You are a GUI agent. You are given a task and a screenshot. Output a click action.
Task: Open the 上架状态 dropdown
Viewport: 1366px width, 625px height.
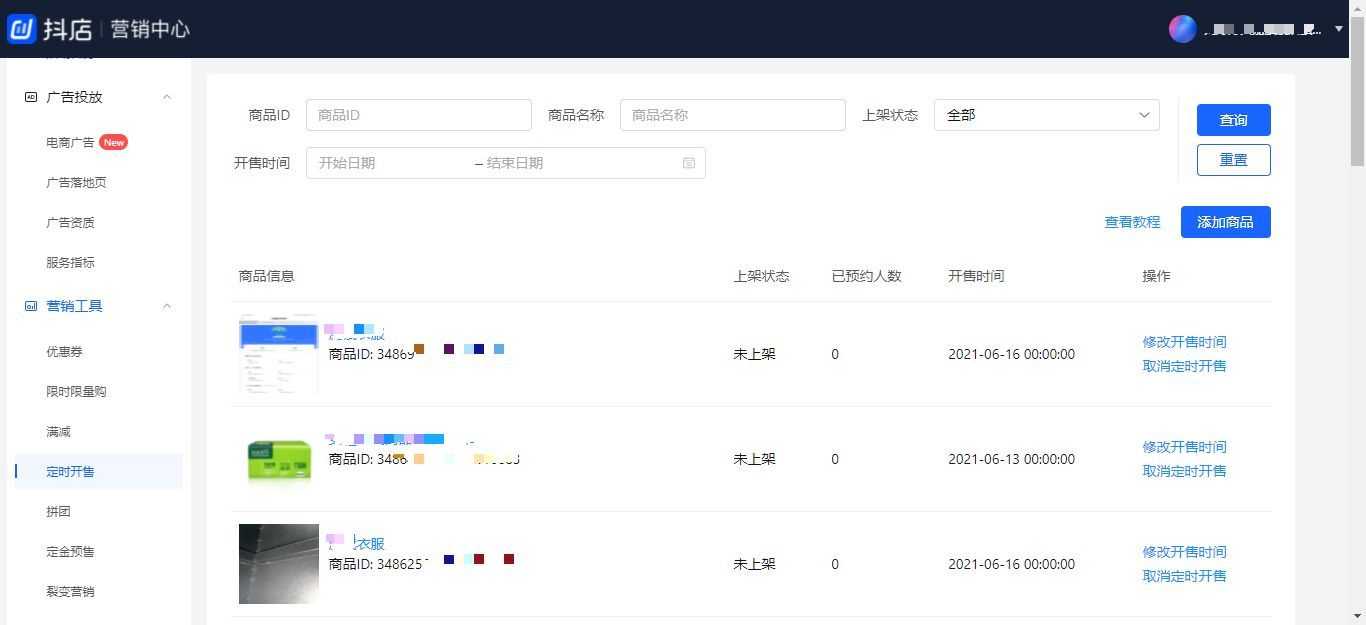point(1046,115)
